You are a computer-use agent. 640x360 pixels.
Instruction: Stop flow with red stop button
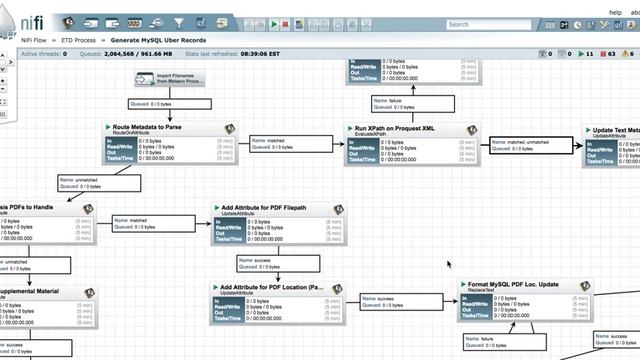[285, 25]
